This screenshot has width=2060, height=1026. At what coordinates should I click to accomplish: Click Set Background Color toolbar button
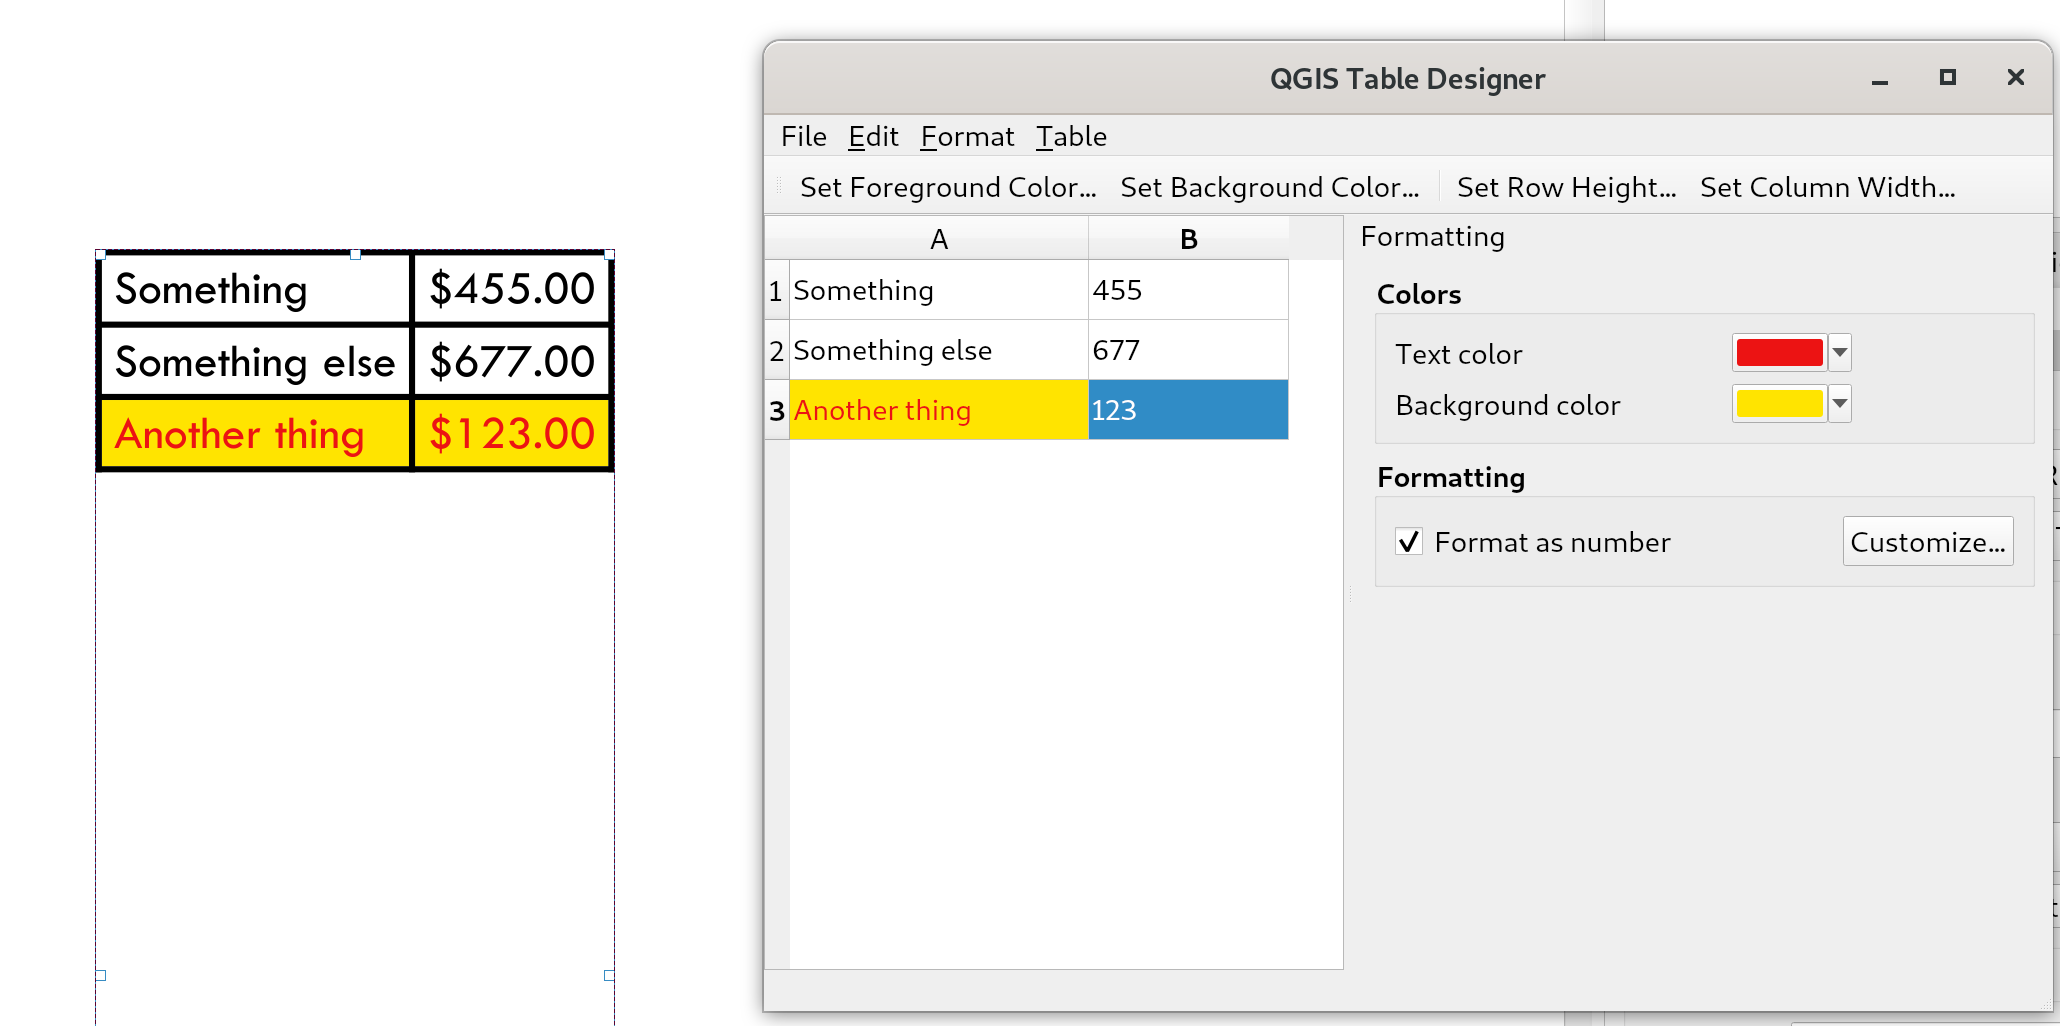(1269, 188)
